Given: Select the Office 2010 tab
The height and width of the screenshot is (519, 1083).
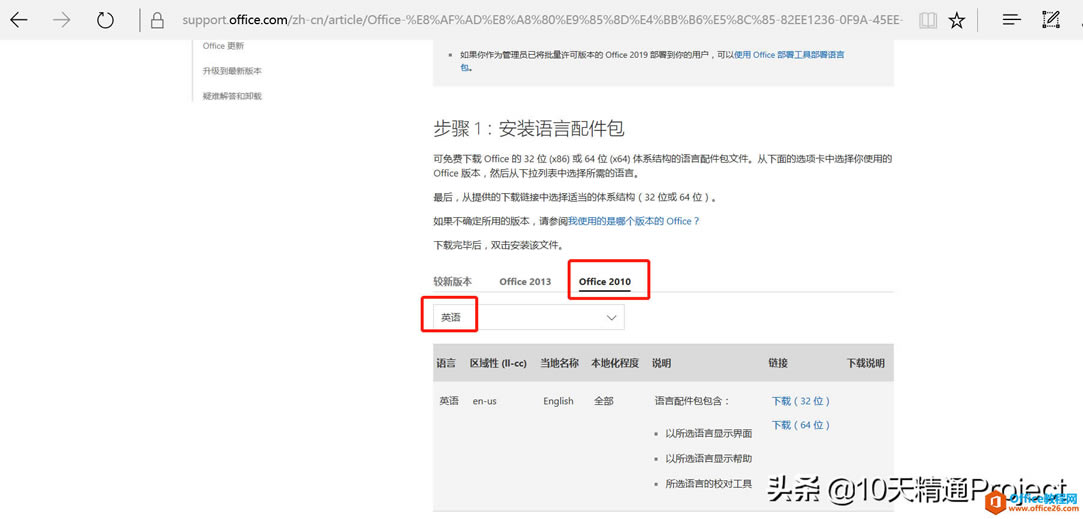Looking at the screenshot, I should point(604,282).
